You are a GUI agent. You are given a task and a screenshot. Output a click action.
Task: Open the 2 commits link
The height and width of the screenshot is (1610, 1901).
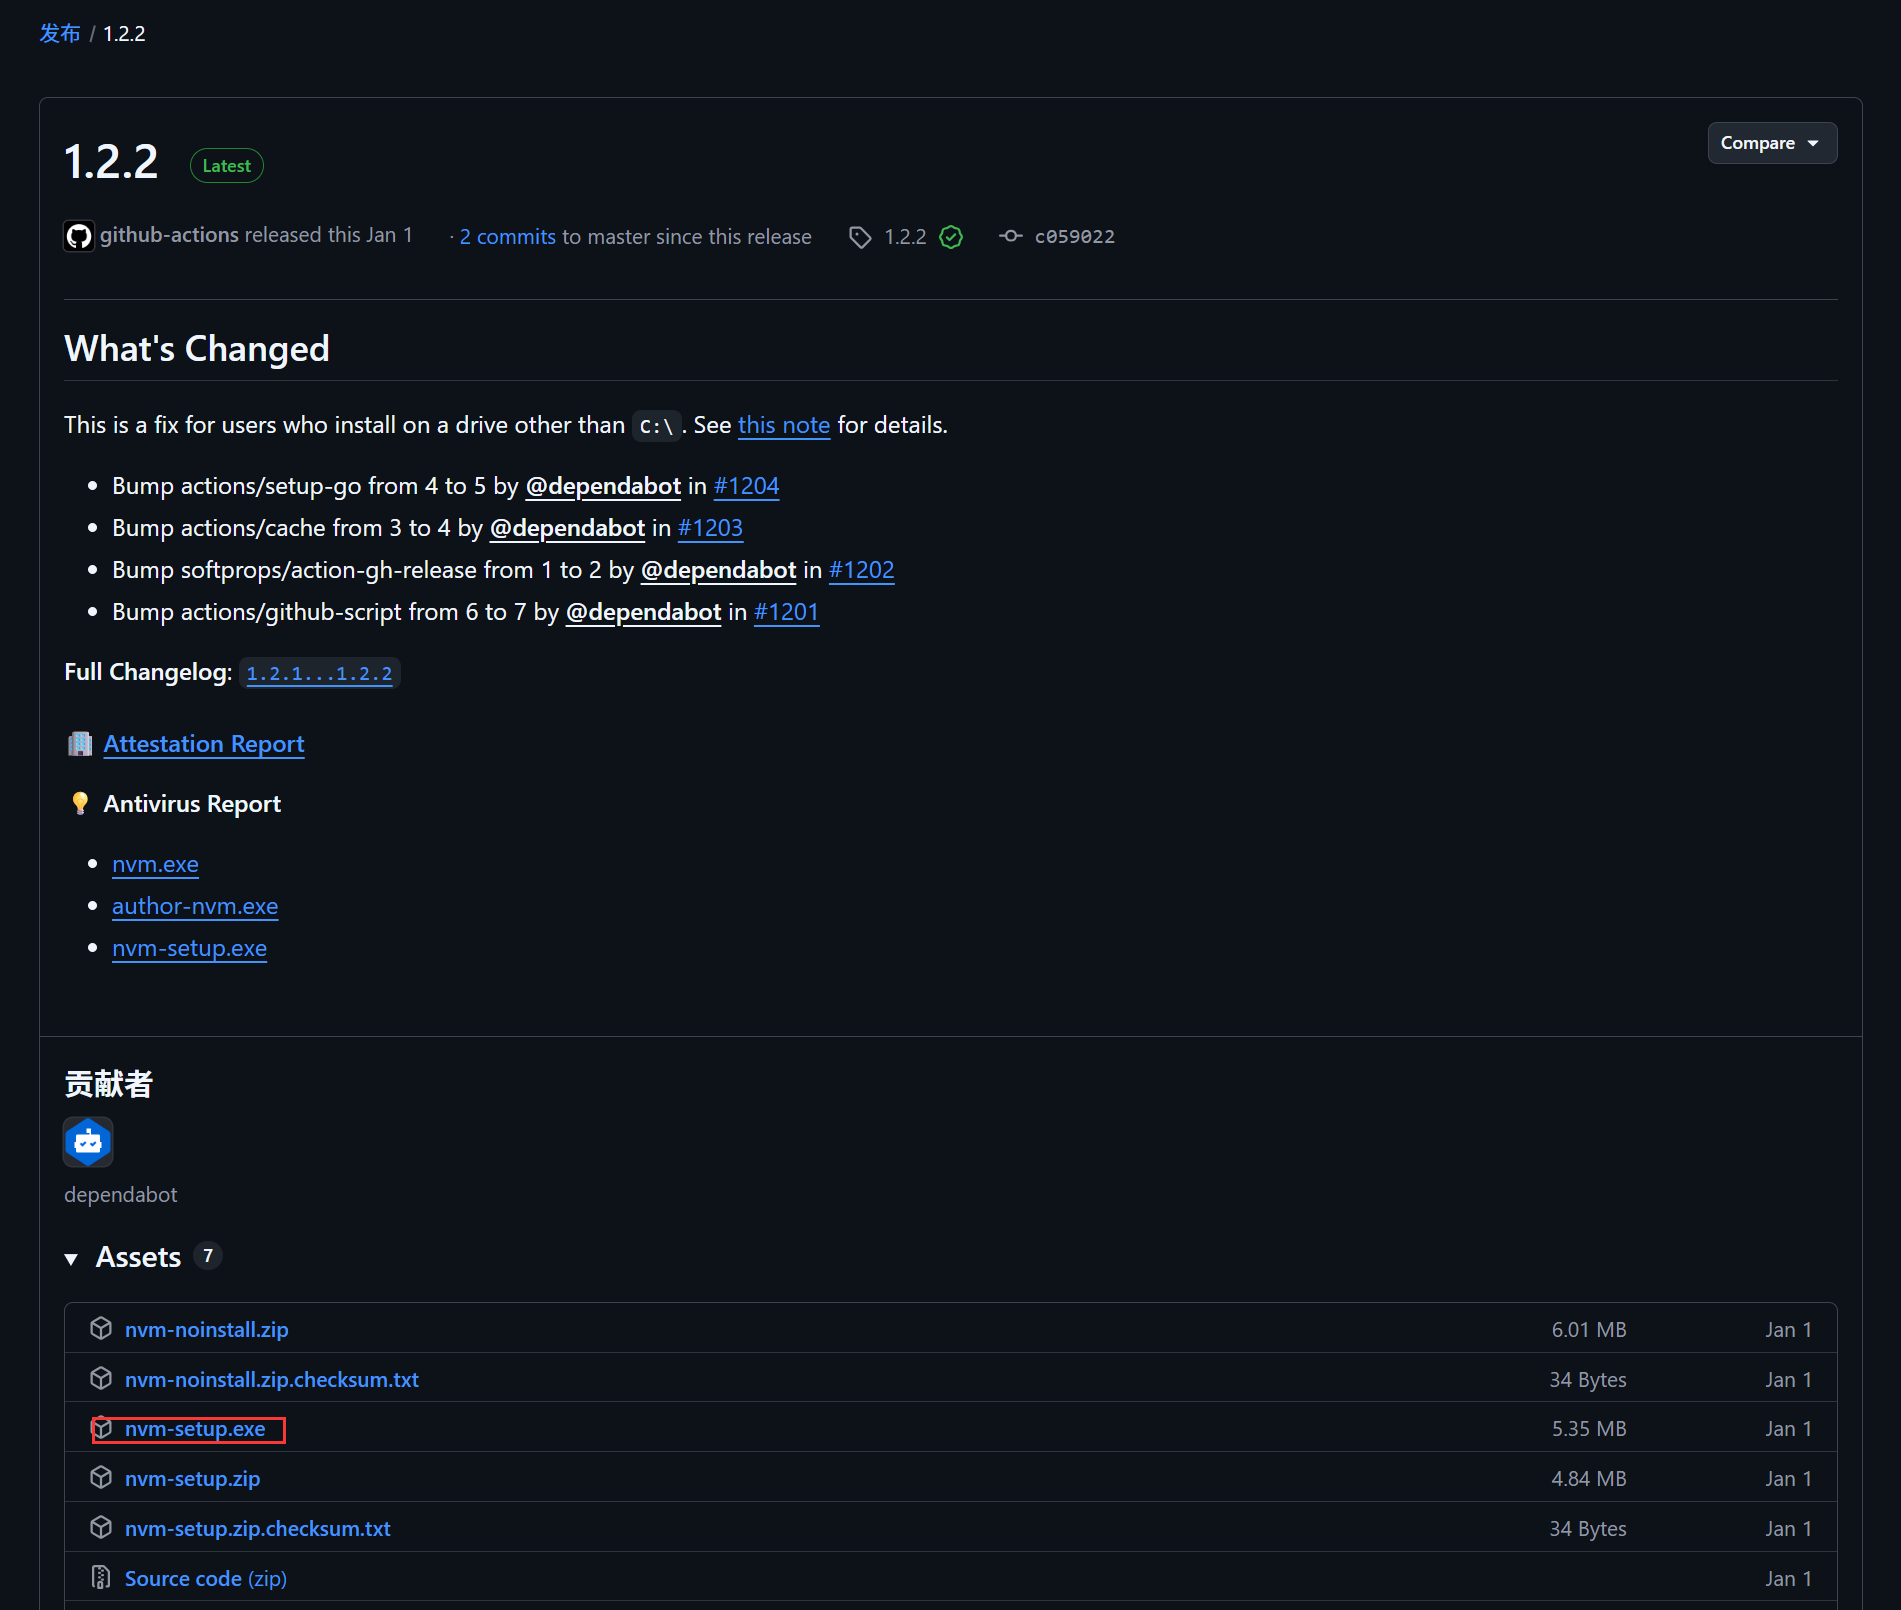[507, 237]
